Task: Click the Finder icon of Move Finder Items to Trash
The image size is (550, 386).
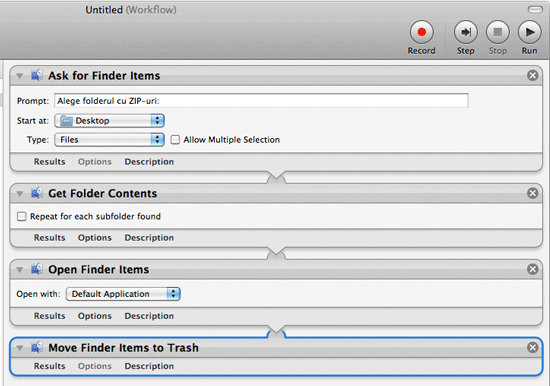Action: point(37,347)
